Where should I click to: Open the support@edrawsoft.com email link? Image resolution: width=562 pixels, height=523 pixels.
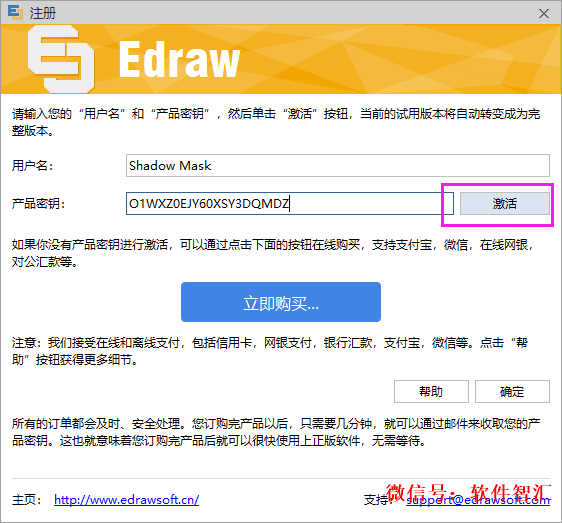coord(478,499)
